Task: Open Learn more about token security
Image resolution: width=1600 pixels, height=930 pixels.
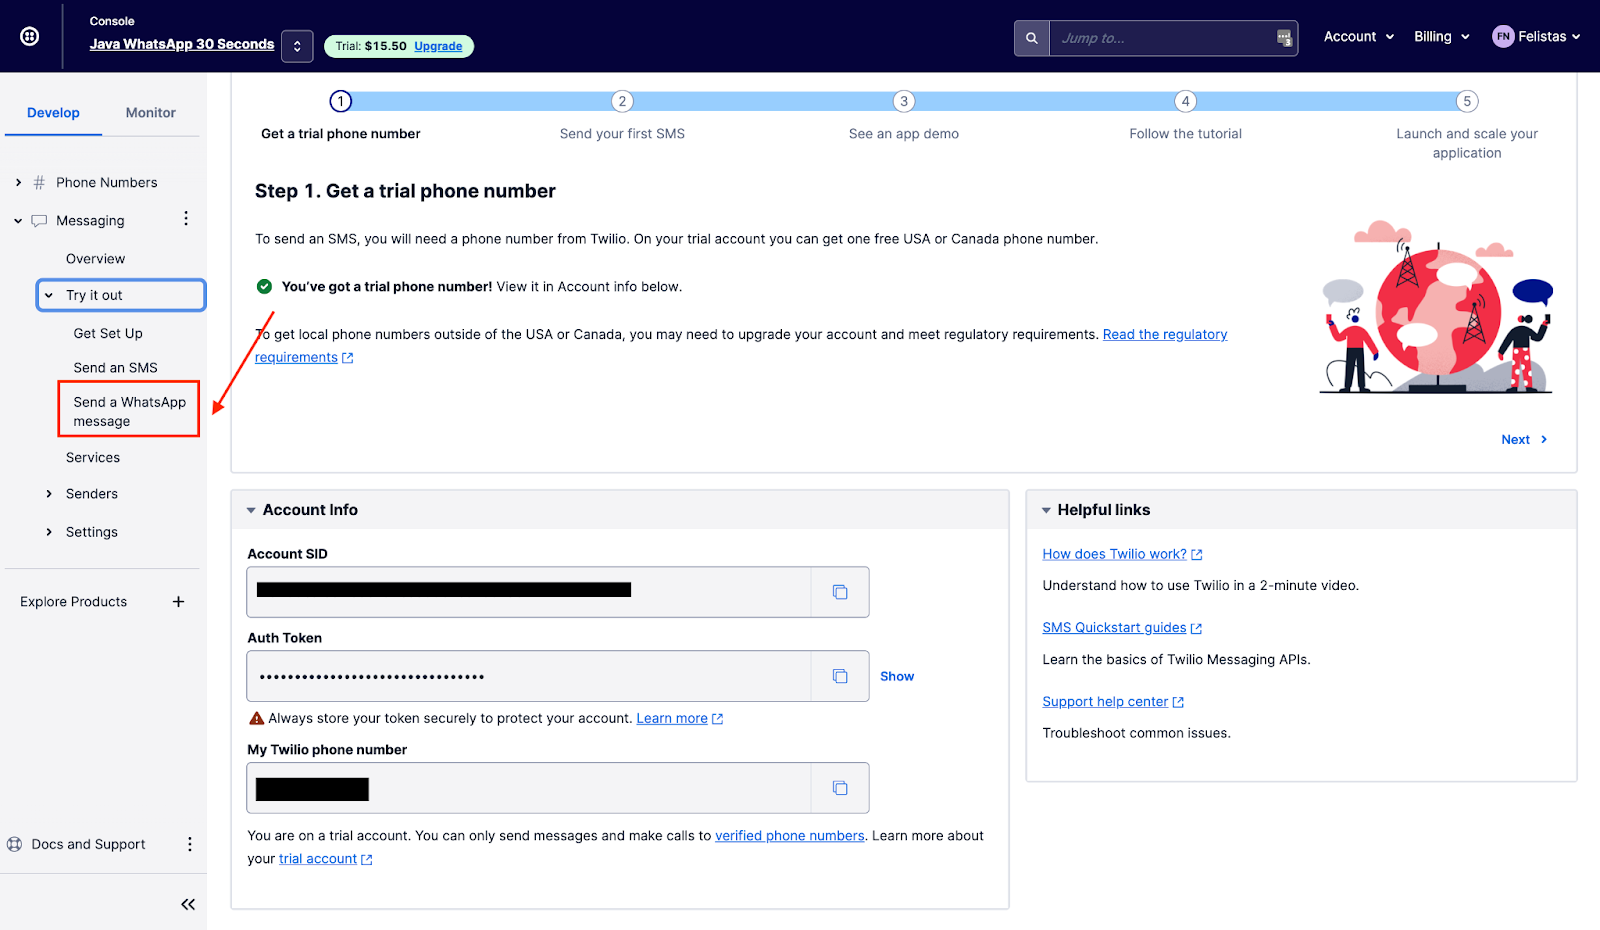Action: [x=679, y=719]
